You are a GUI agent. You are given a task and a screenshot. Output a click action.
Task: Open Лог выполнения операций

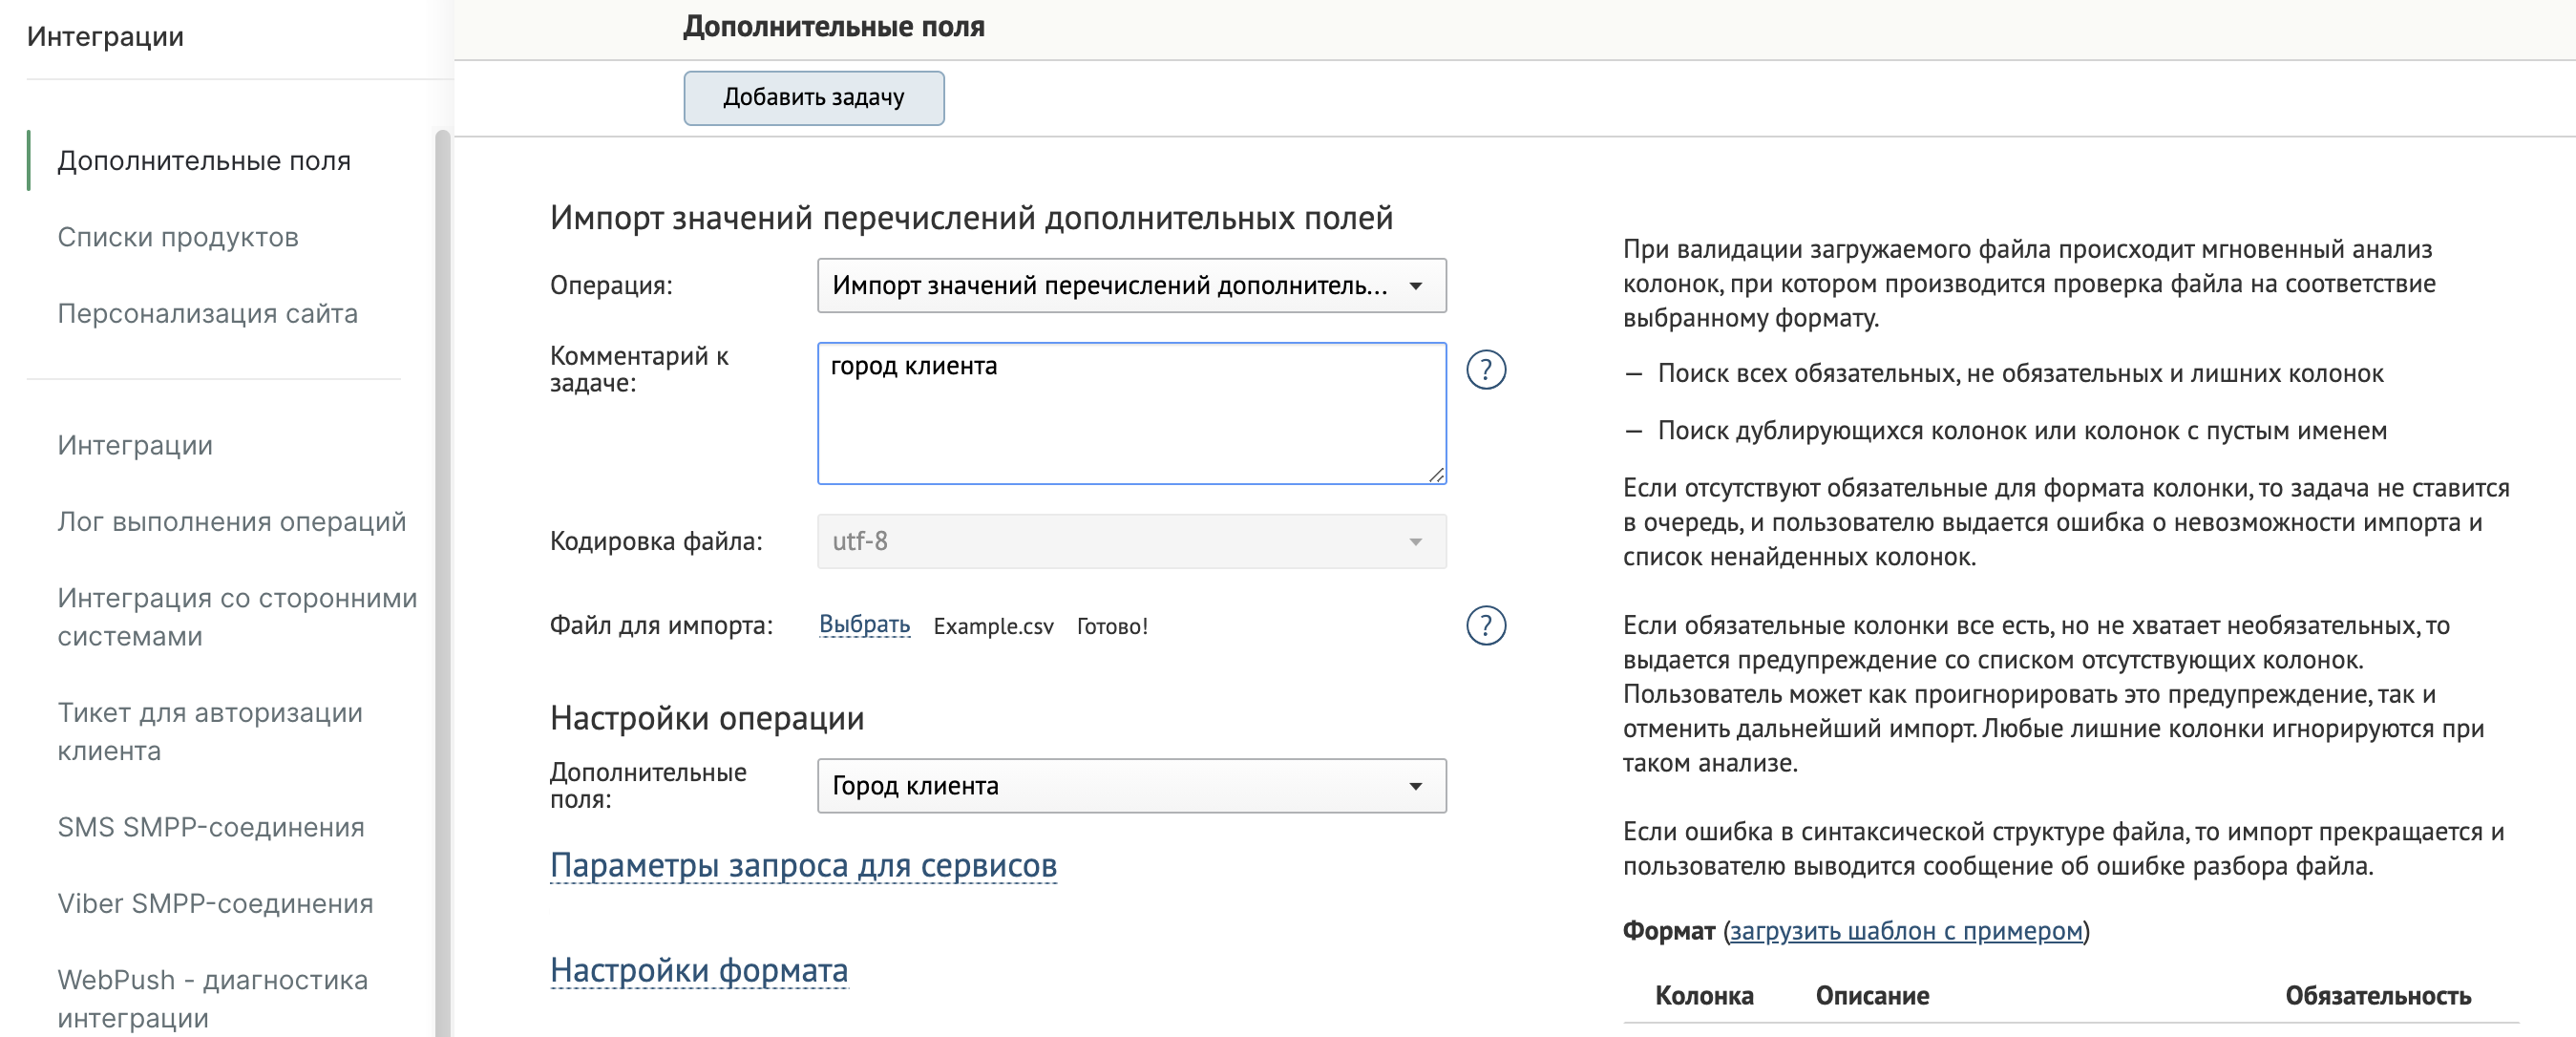pos(232,521)
